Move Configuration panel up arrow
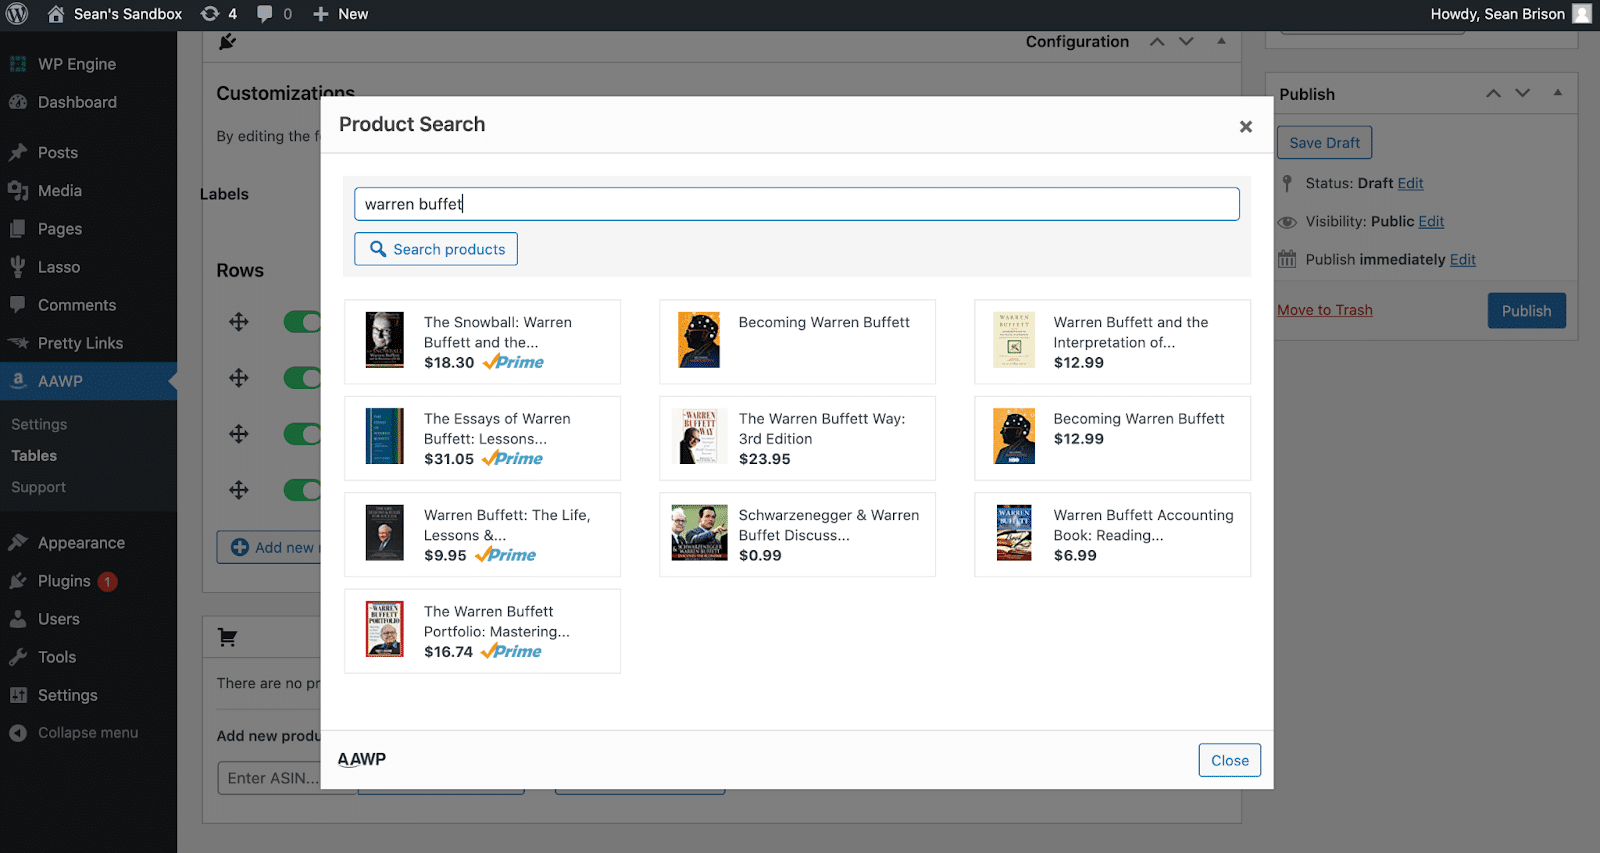The image size is (1600, 853). 1157,41
